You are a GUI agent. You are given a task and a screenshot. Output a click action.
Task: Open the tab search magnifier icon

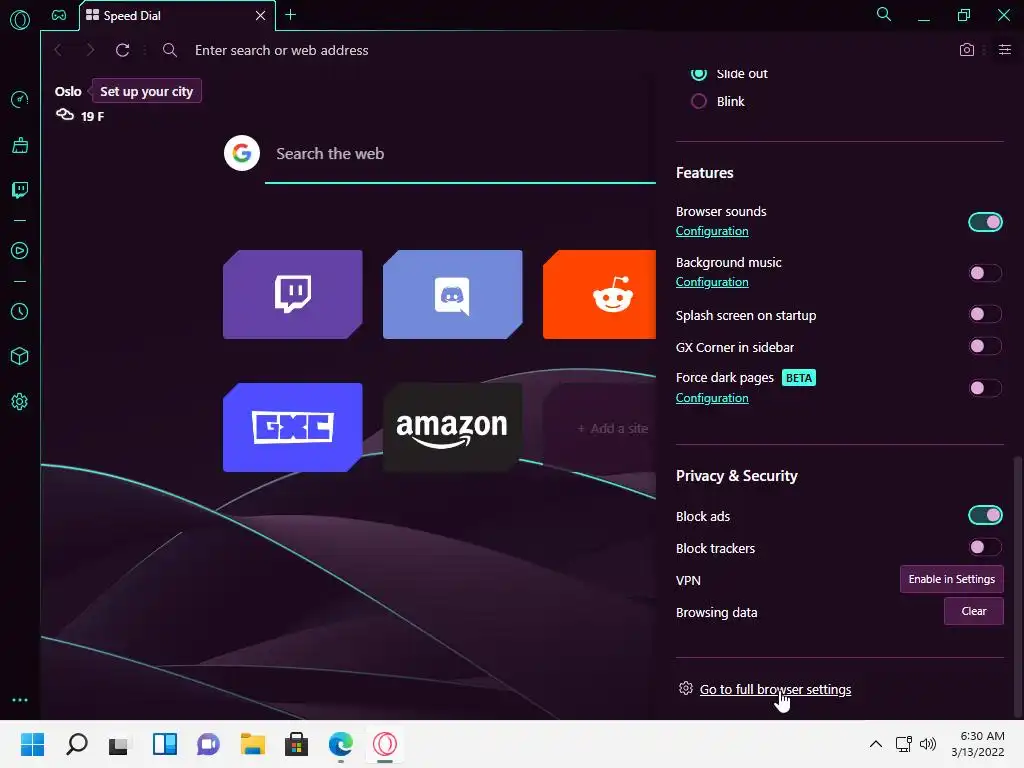click(884, 14)
